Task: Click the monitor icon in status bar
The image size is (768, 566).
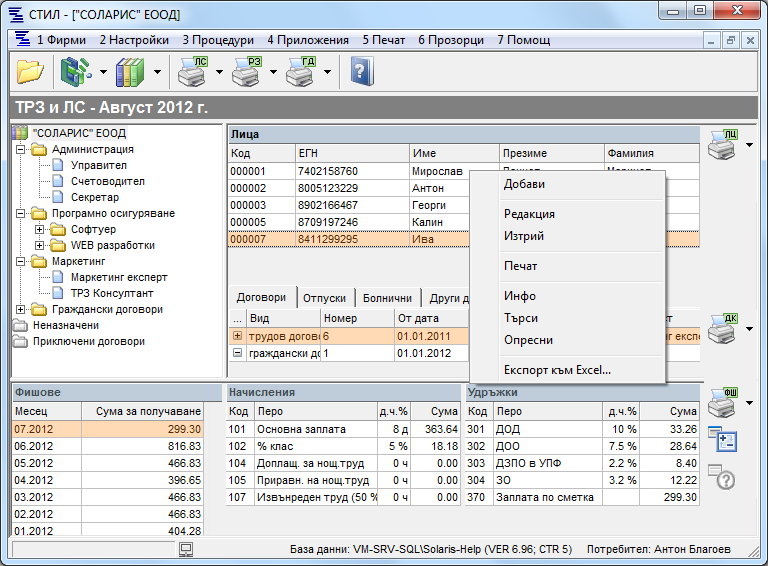Action: (x=186, y=549)
